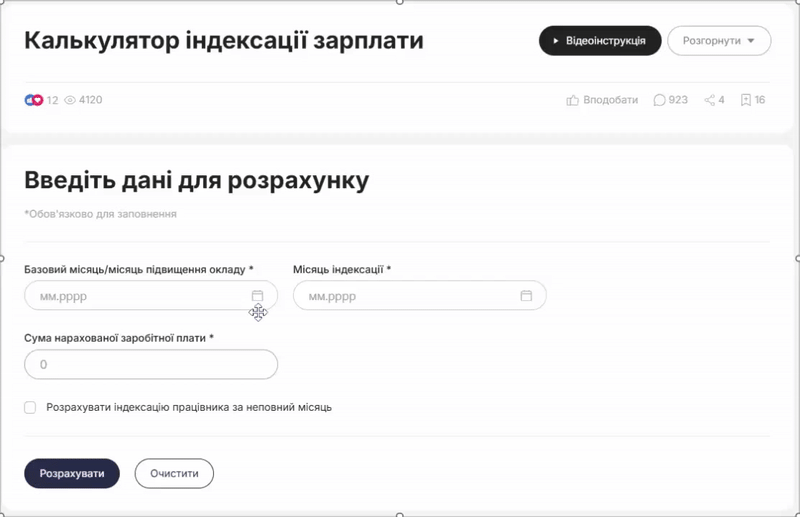Open calendar picker in Базовий місяць field
This screenshot has width=800, height=517.
coord(257,296)
